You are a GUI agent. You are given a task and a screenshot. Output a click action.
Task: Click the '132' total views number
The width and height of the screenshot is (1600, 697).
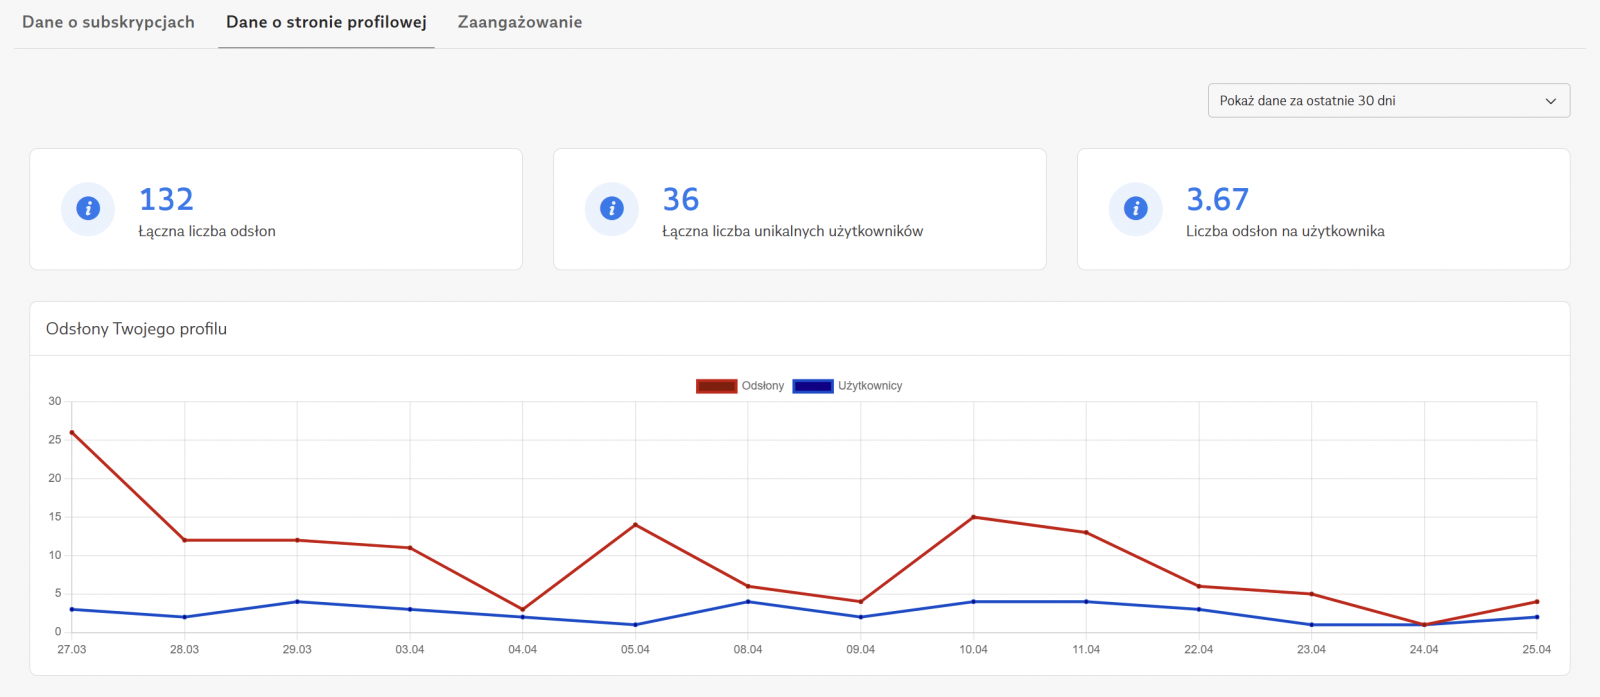click(166, 200)
